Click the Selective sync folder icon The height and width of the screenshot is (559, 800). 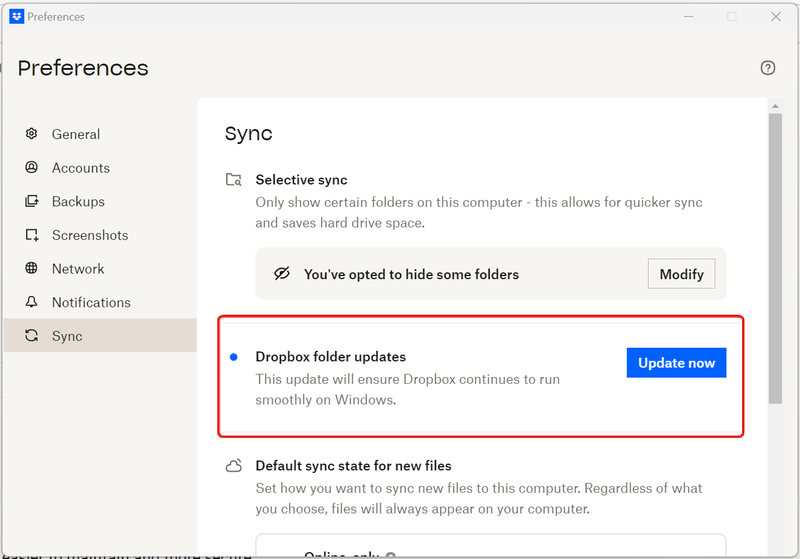coord(233,180)
